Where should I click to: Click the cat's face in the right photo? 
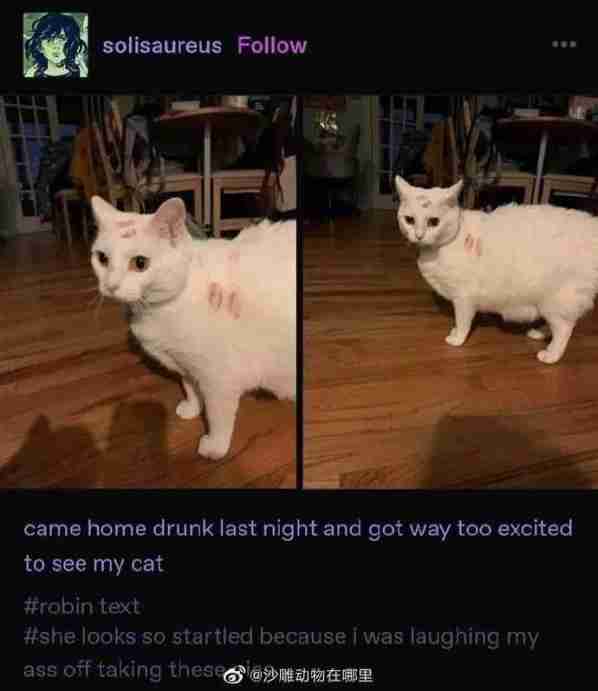[427, 214]
